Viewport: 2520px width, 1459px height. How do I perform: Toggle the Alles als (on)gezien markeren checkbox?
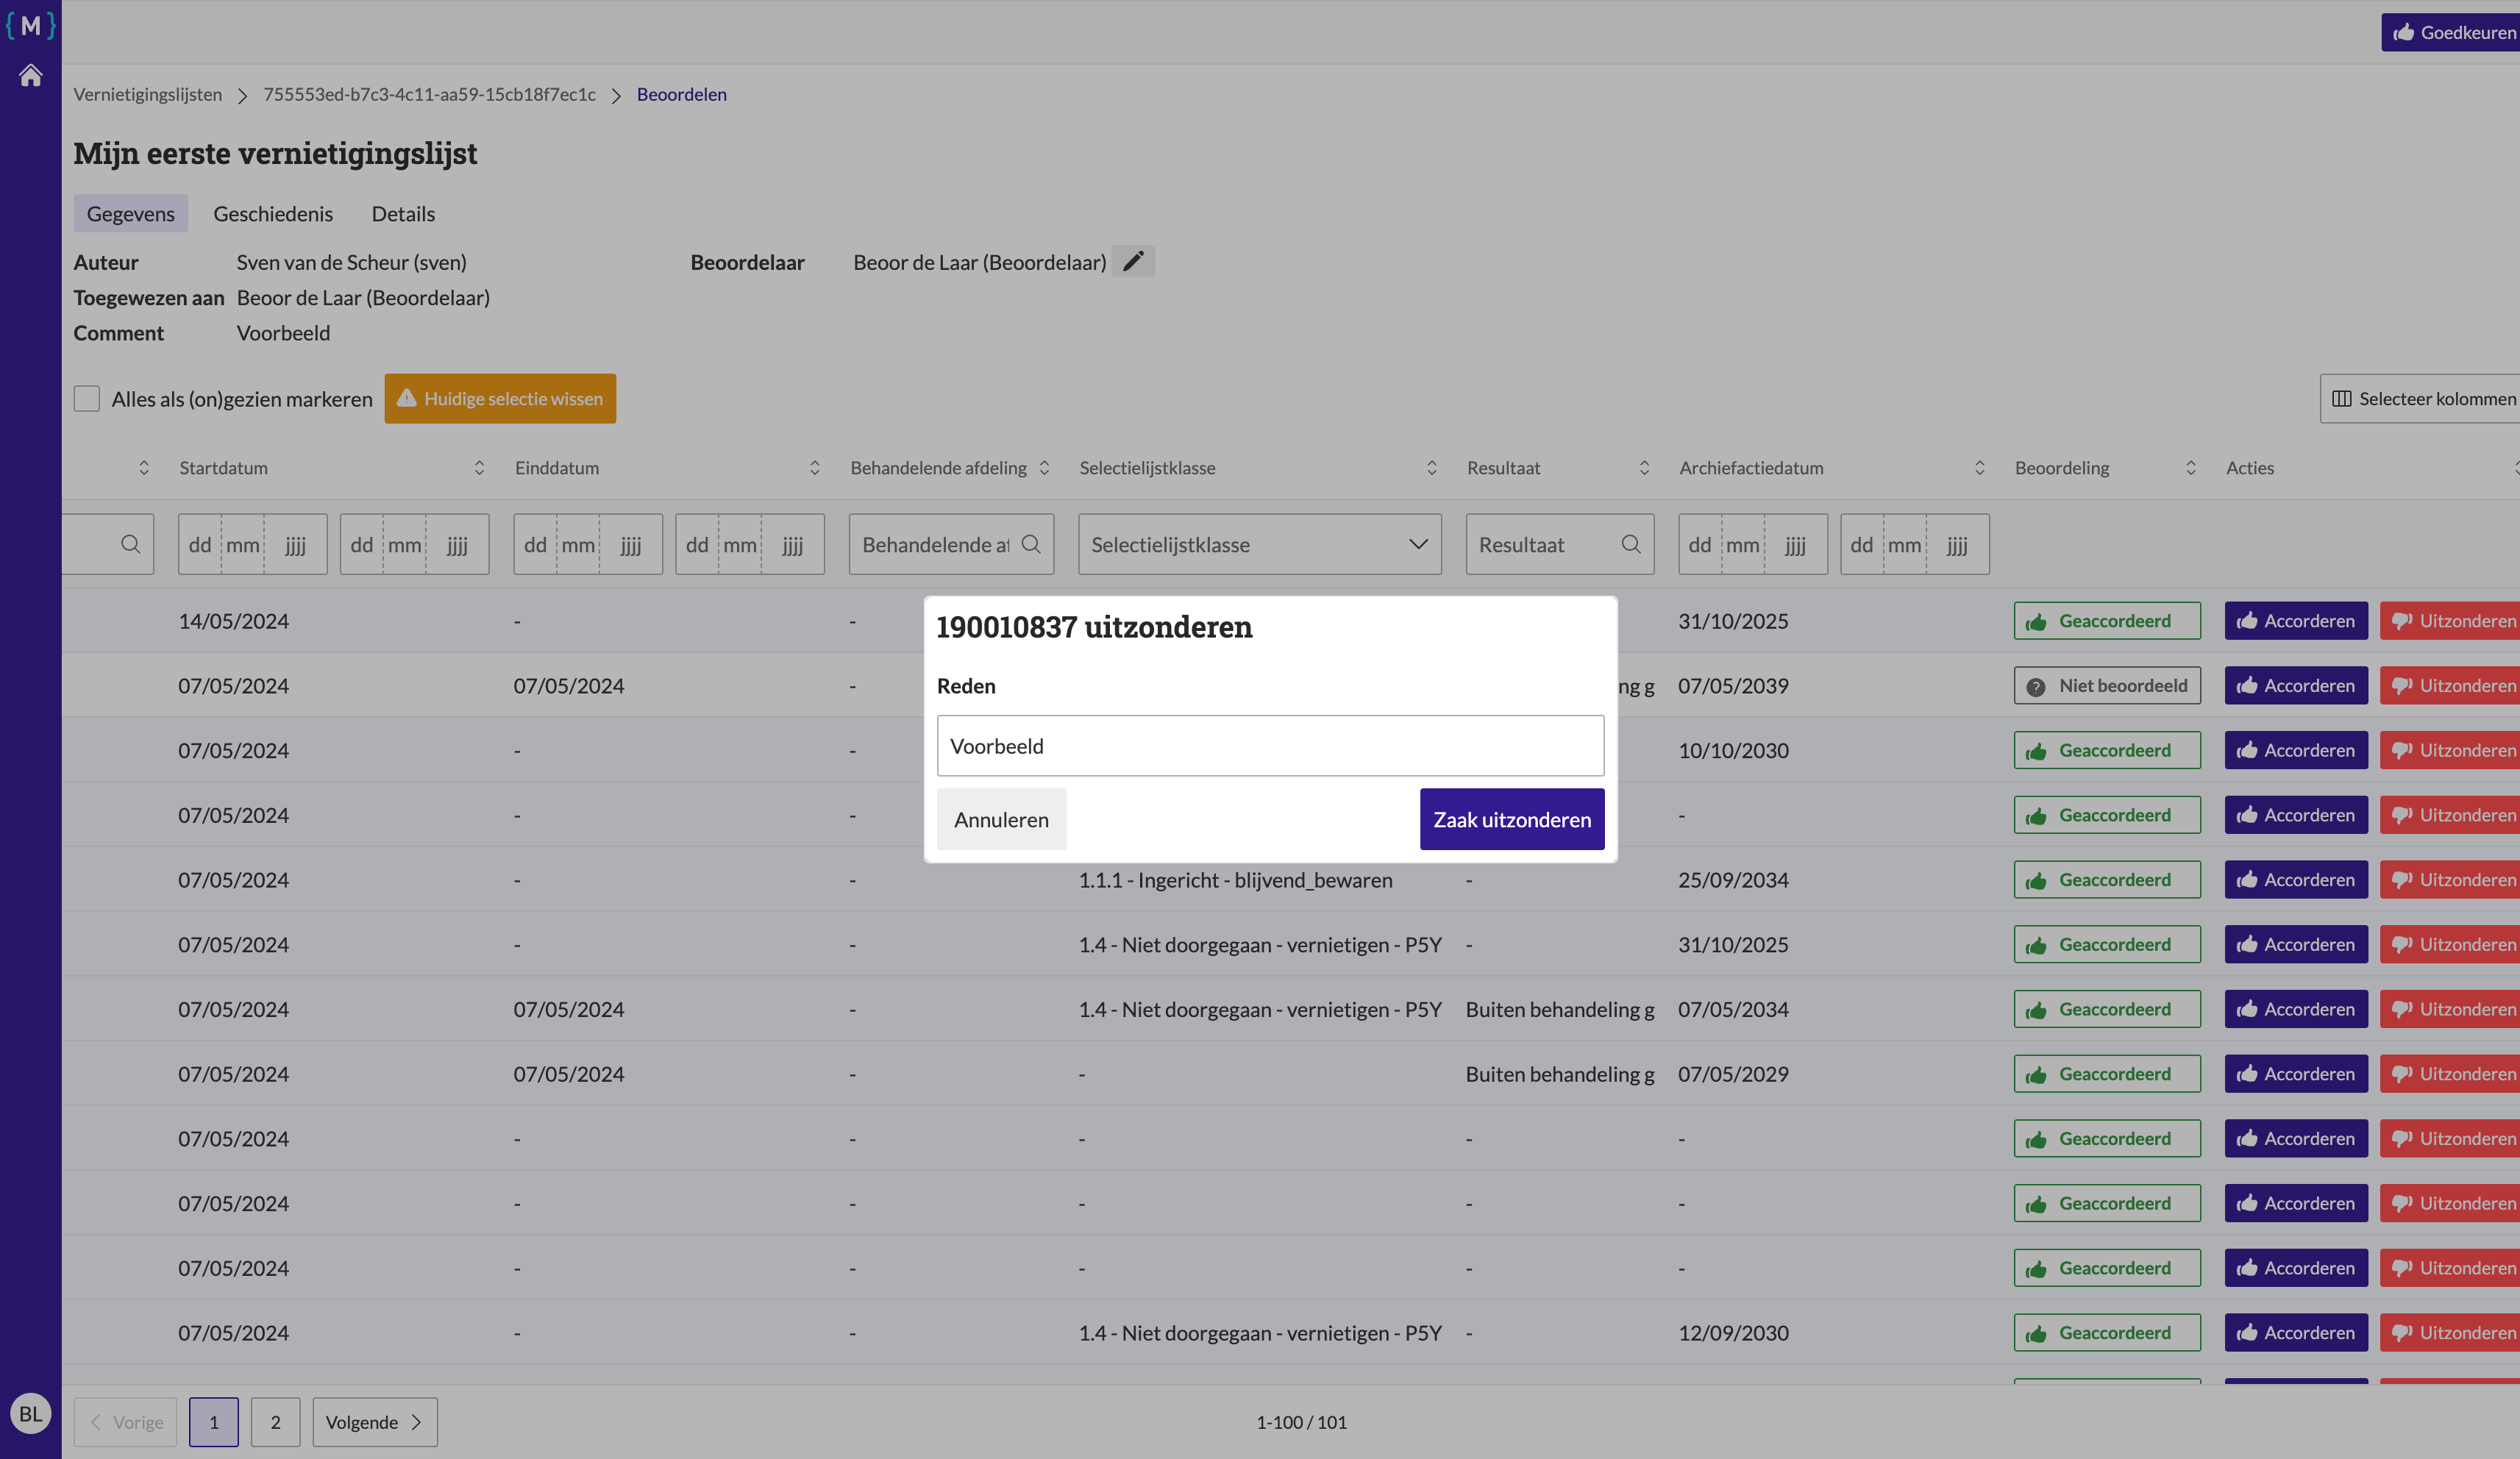click(x=87, y=399)
